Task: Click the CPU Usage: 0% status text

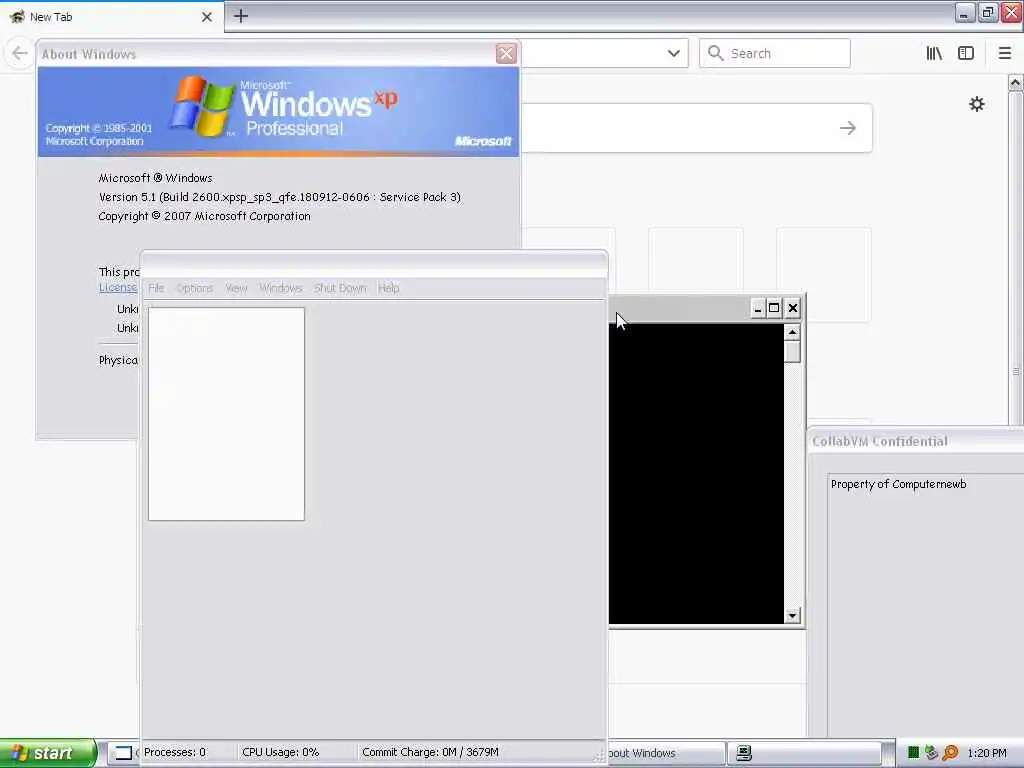Action: click(x=280, y=752)
